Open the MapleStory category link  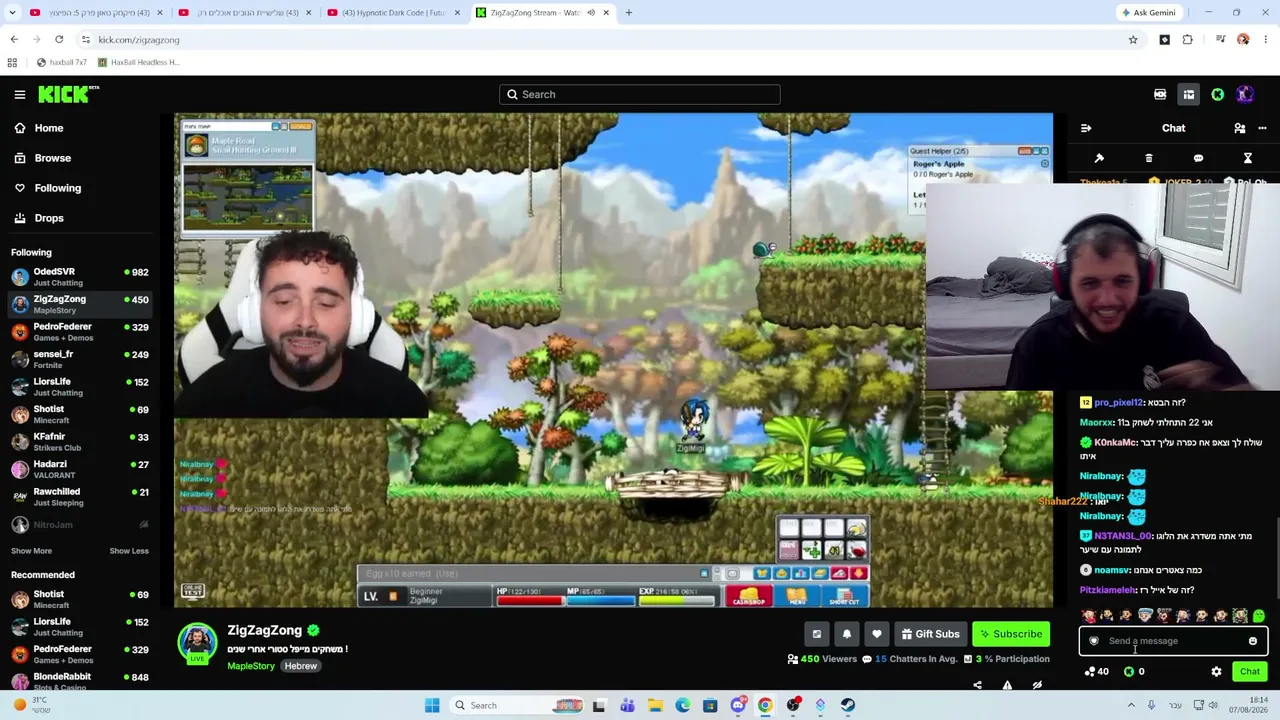[x=251, y=666]
